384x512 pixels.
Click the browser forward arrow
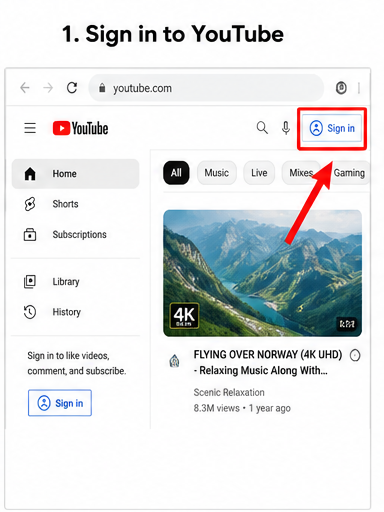[48, 88]
